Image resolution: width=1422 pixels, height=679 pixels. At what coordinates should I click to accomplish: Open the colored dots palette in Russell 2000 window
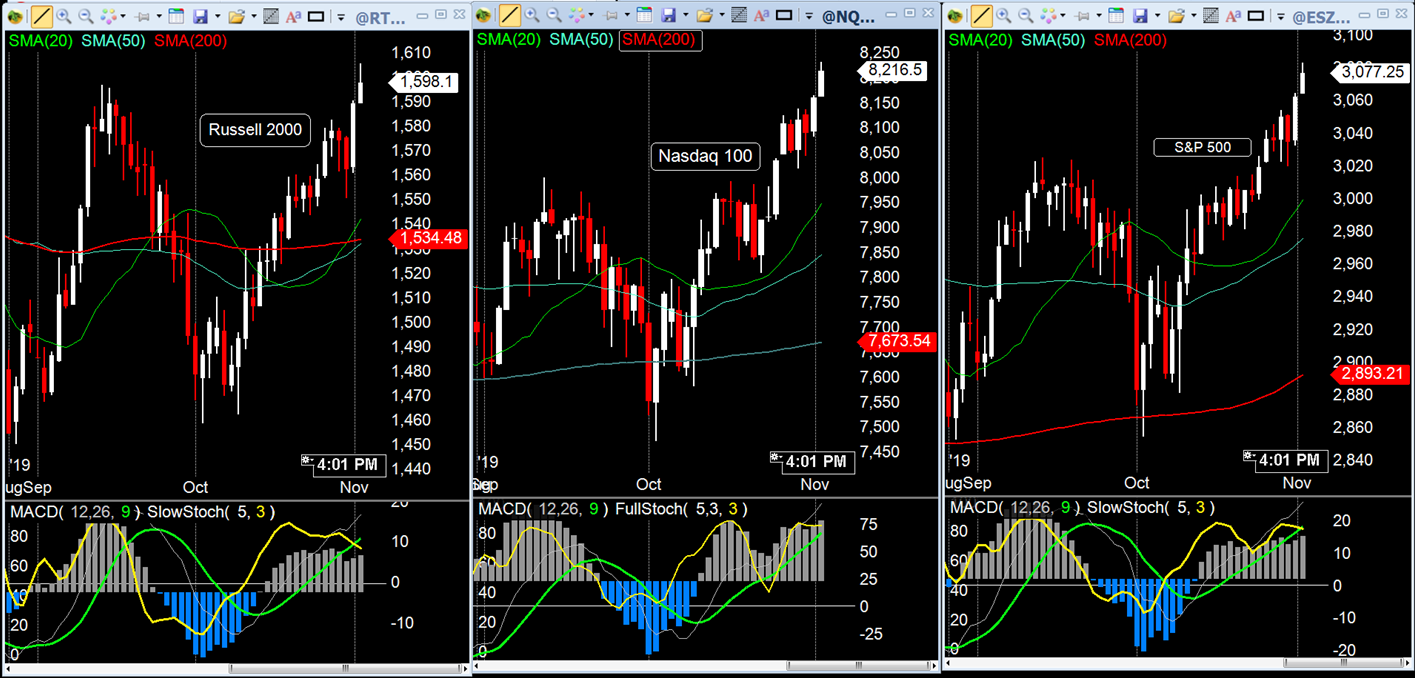click(x=108, y=16)
